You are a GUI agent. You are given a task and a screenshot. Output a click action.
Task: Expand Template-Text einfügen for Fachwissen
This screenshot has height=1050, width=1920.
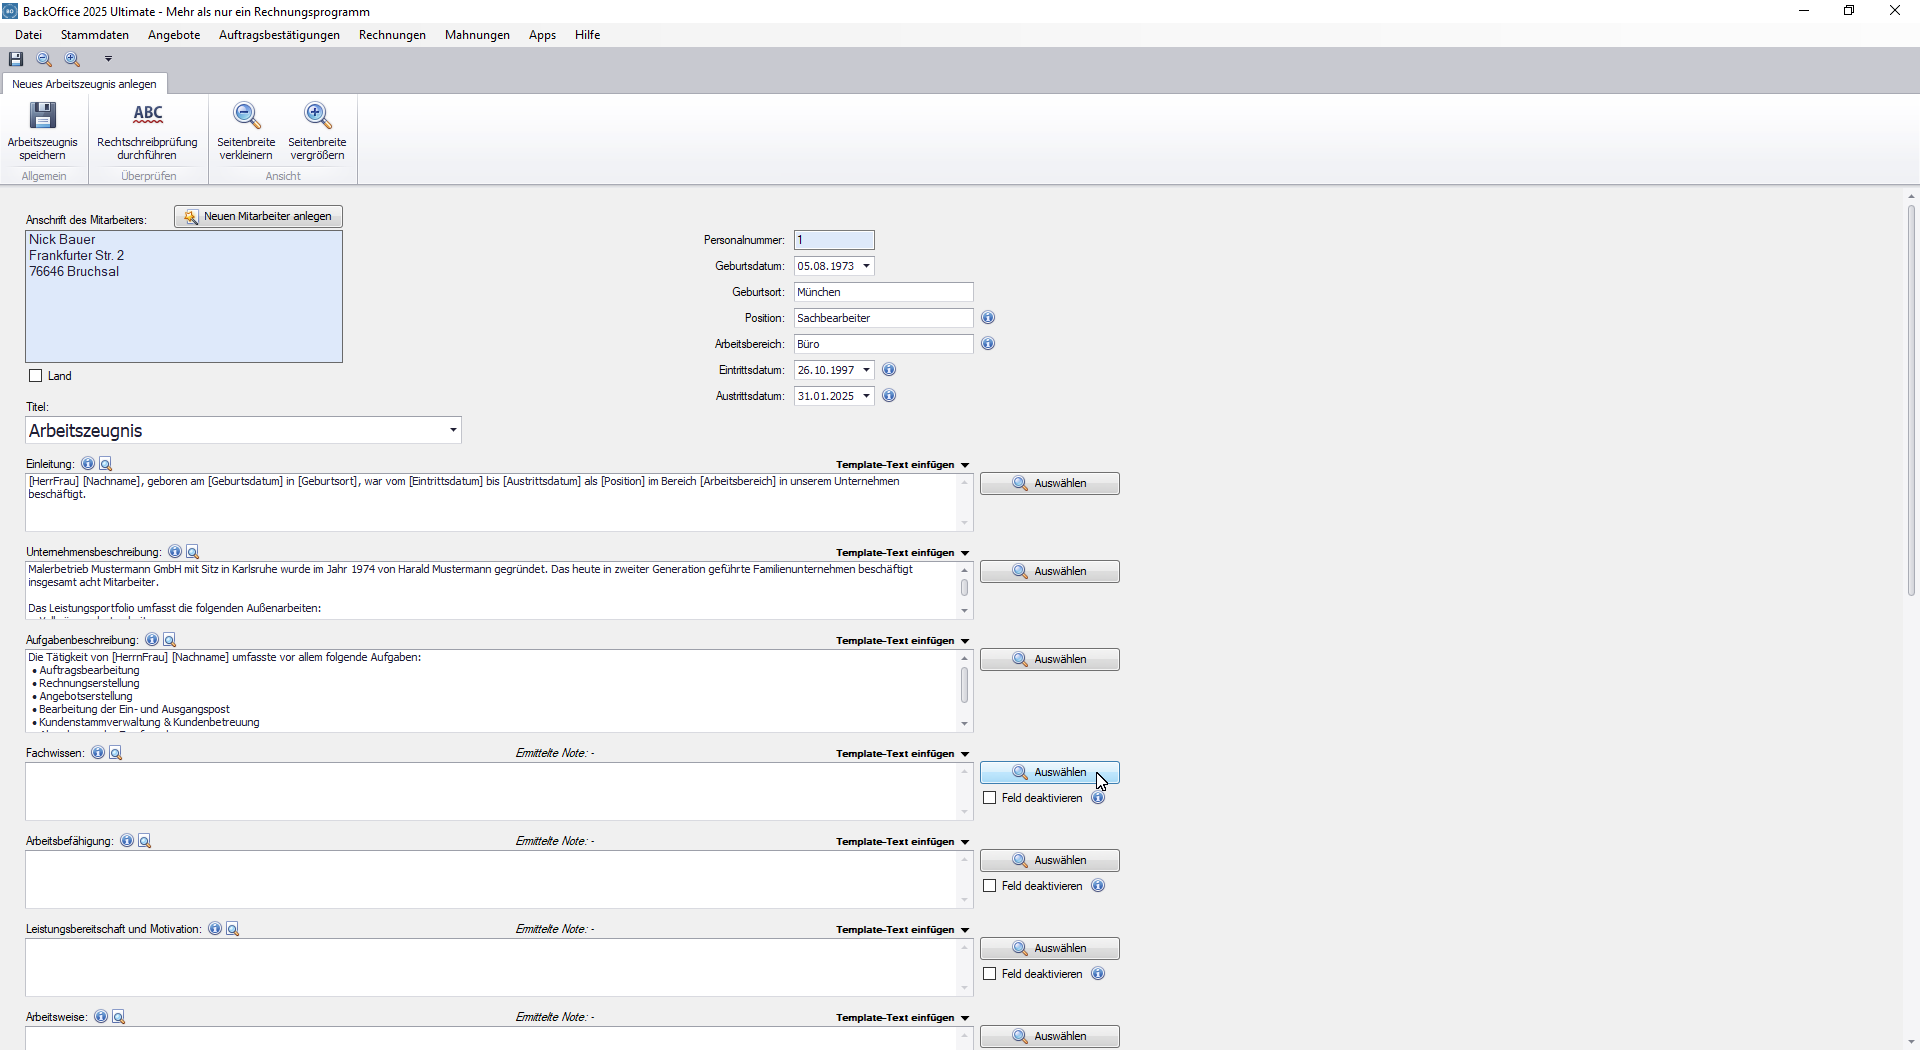903,754
